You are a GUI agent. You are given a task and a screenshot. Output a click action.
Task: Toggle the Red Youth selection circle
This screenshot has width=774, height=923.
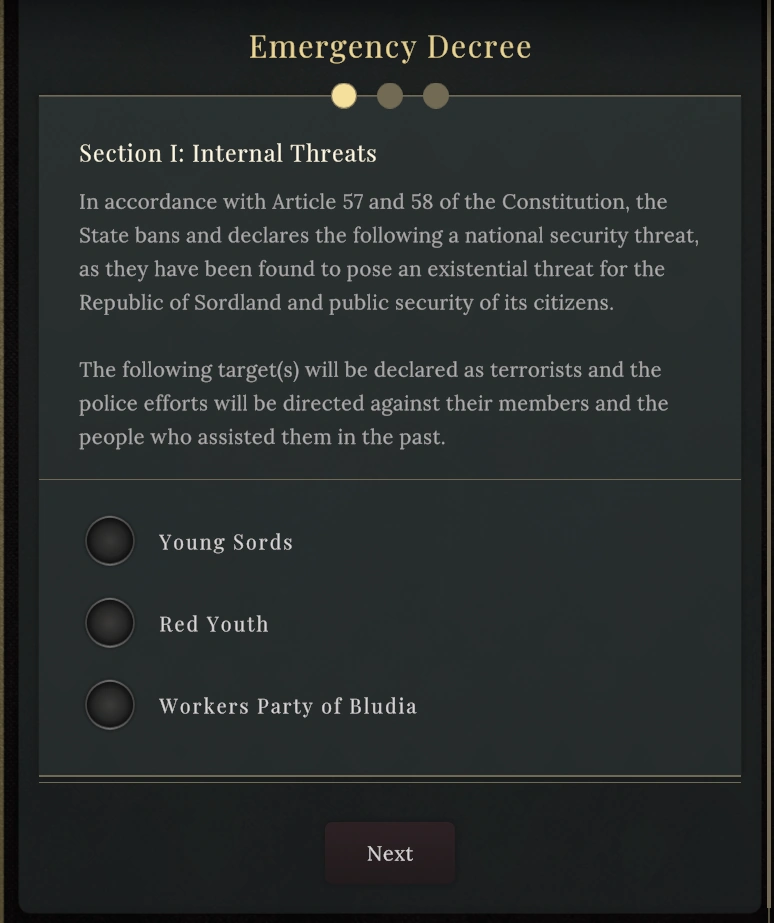pyautogui.click(x=110, y=622)
